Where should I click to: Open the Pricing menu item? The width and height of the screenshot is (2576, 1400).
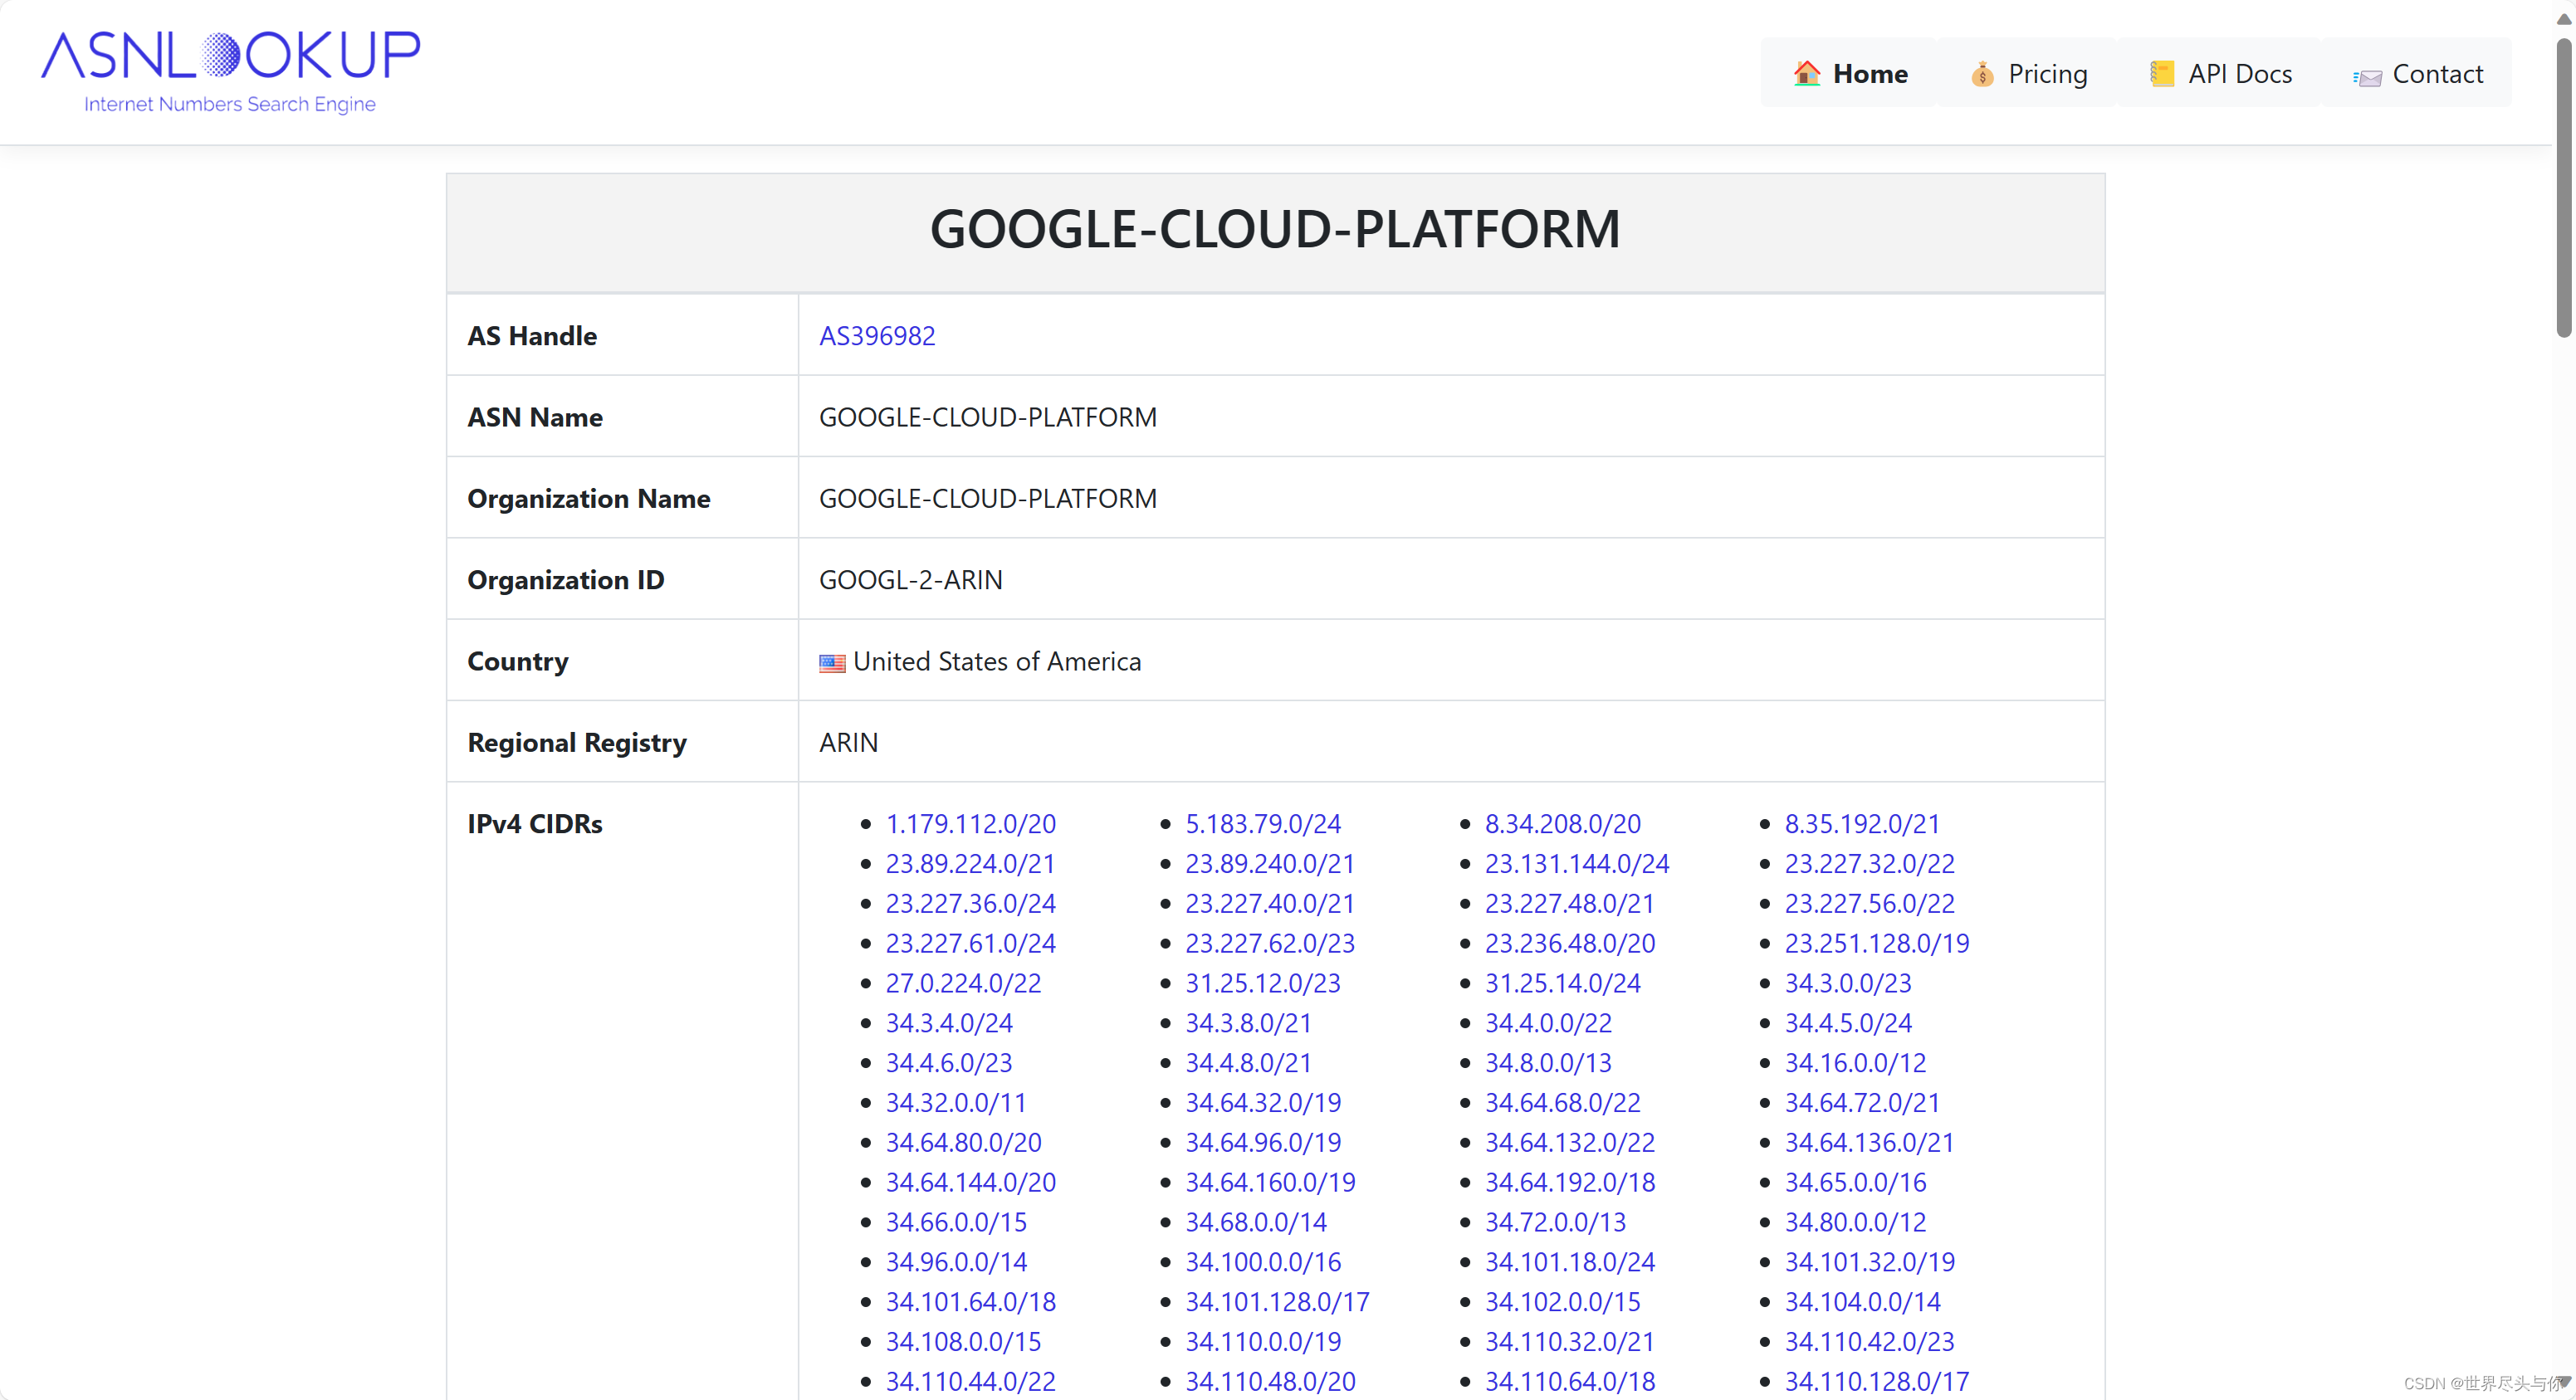click(x=2028, y=74)
